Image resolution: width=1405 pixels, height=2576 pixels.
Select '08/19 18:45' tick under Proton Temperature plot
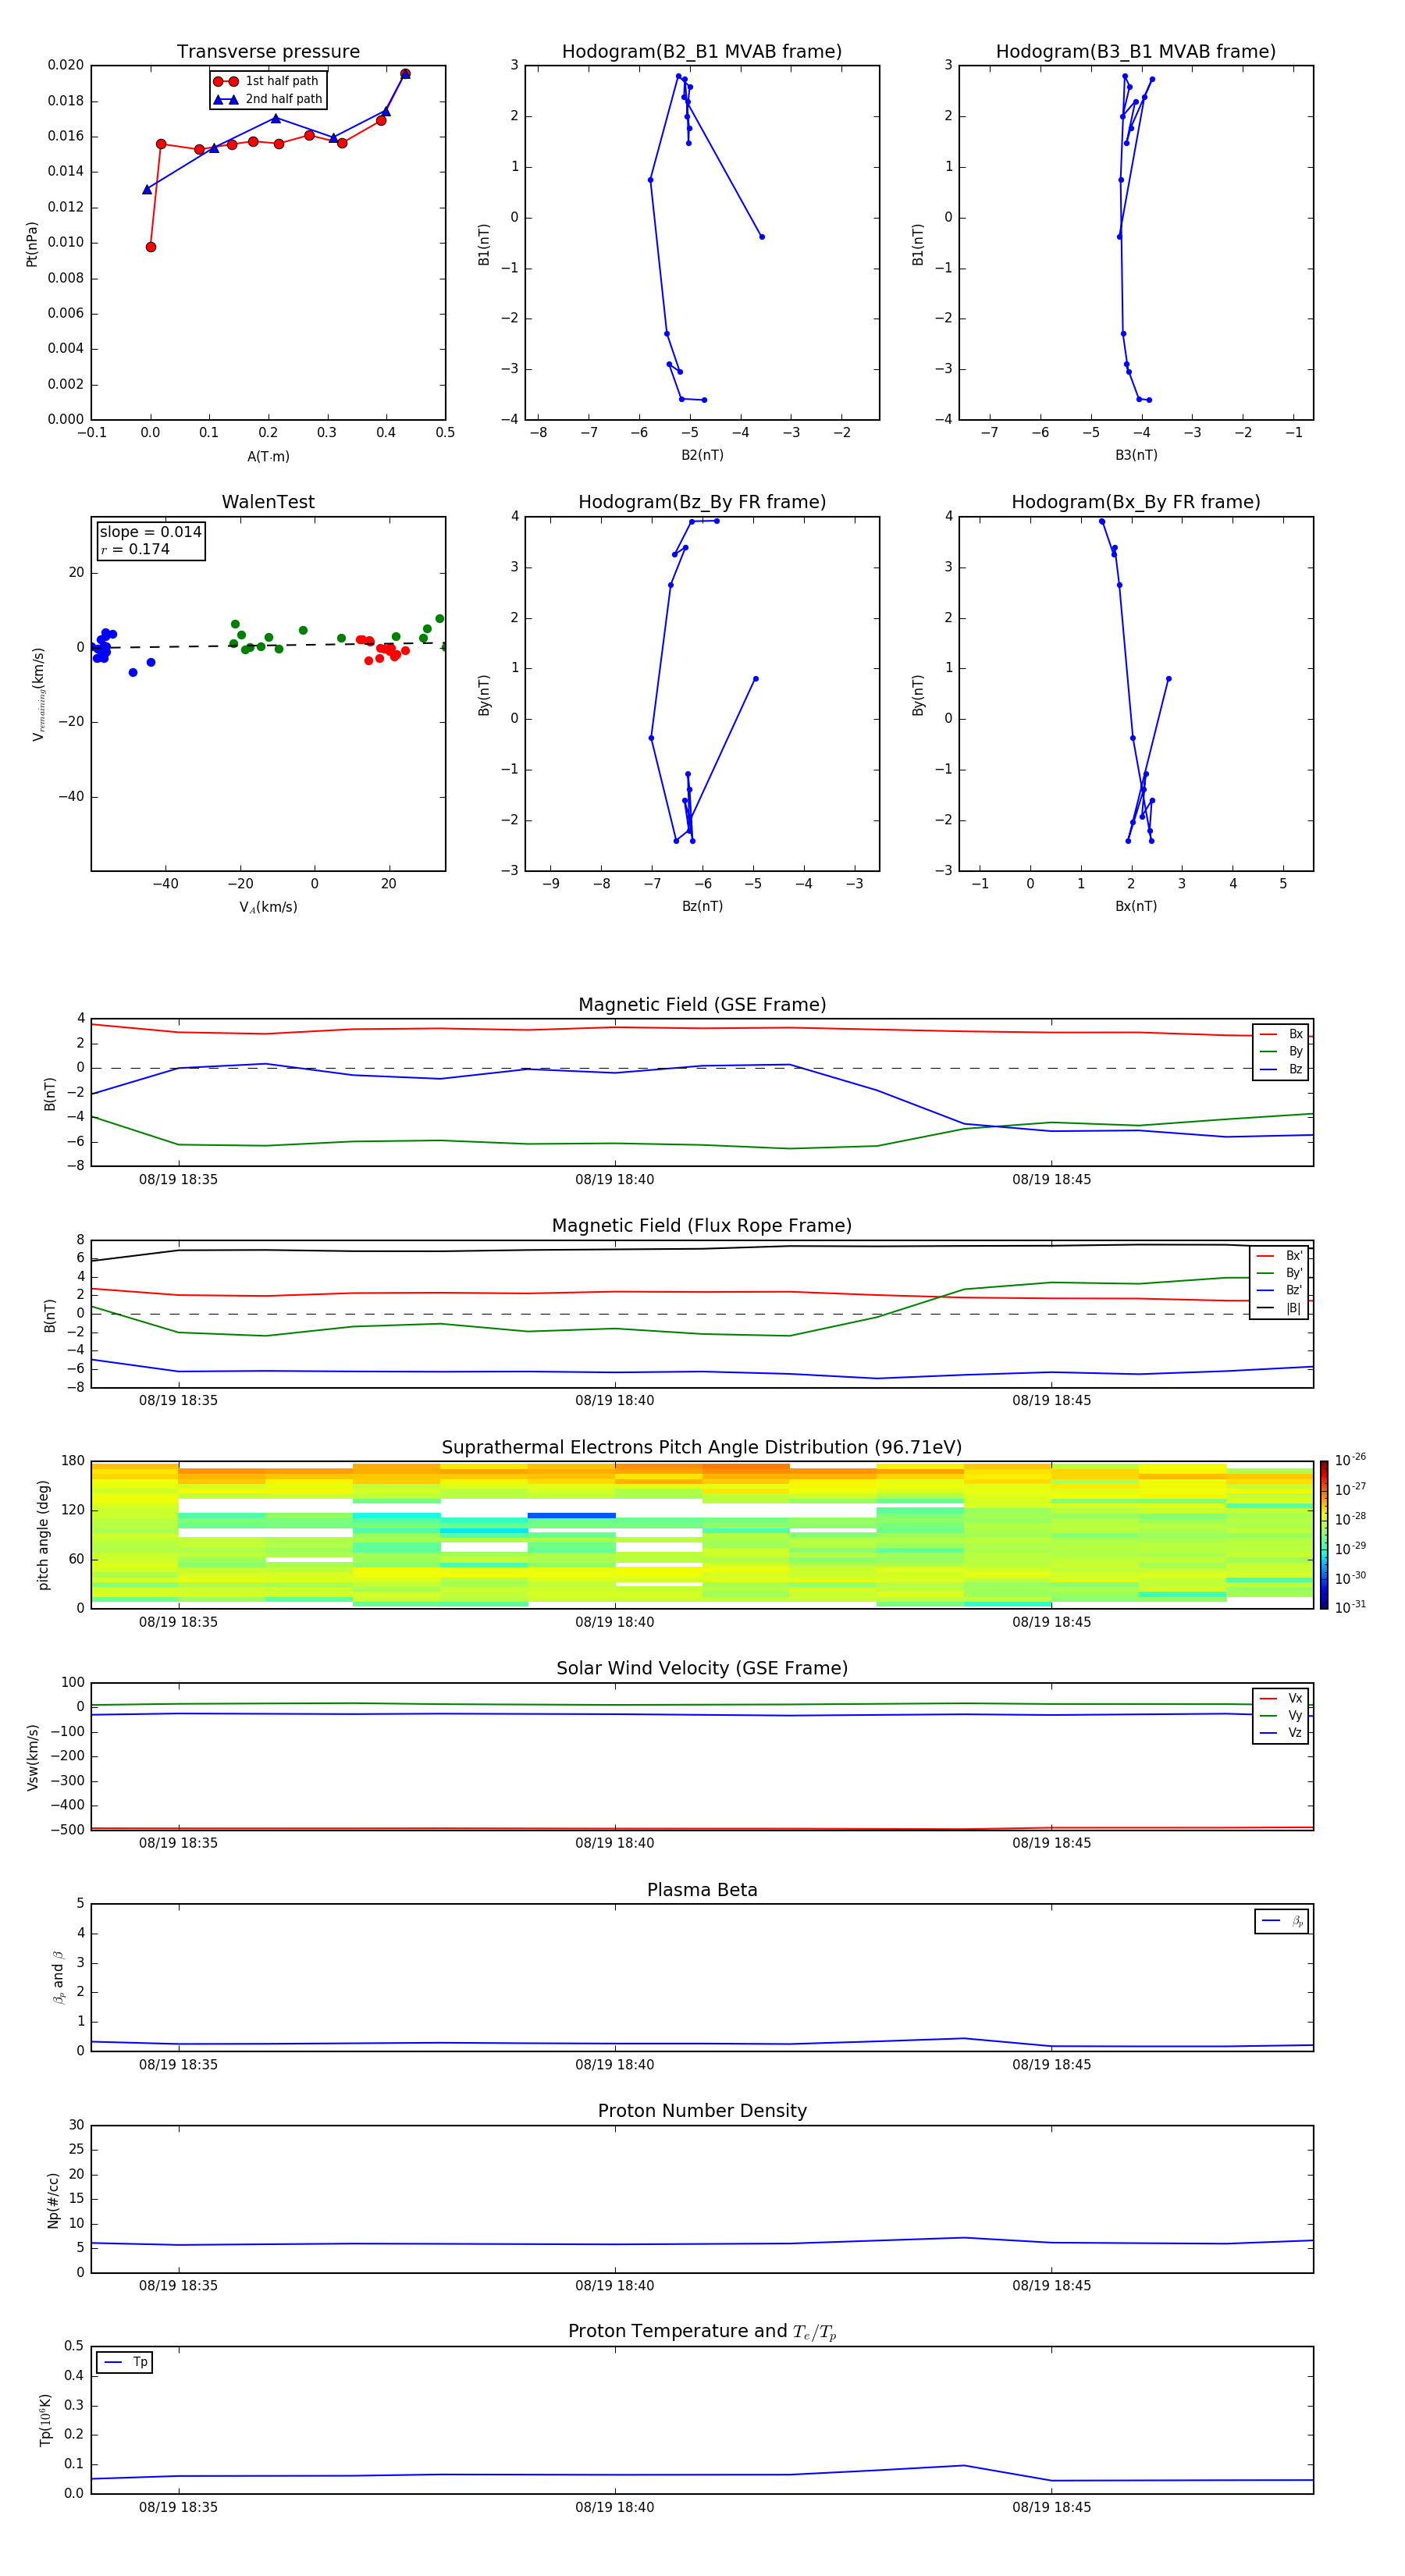1051,2507
